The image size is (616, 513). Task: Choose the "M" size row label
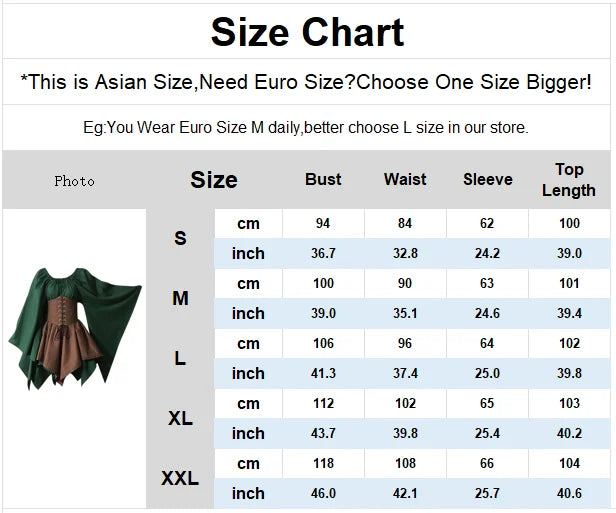tap(180, 298)
